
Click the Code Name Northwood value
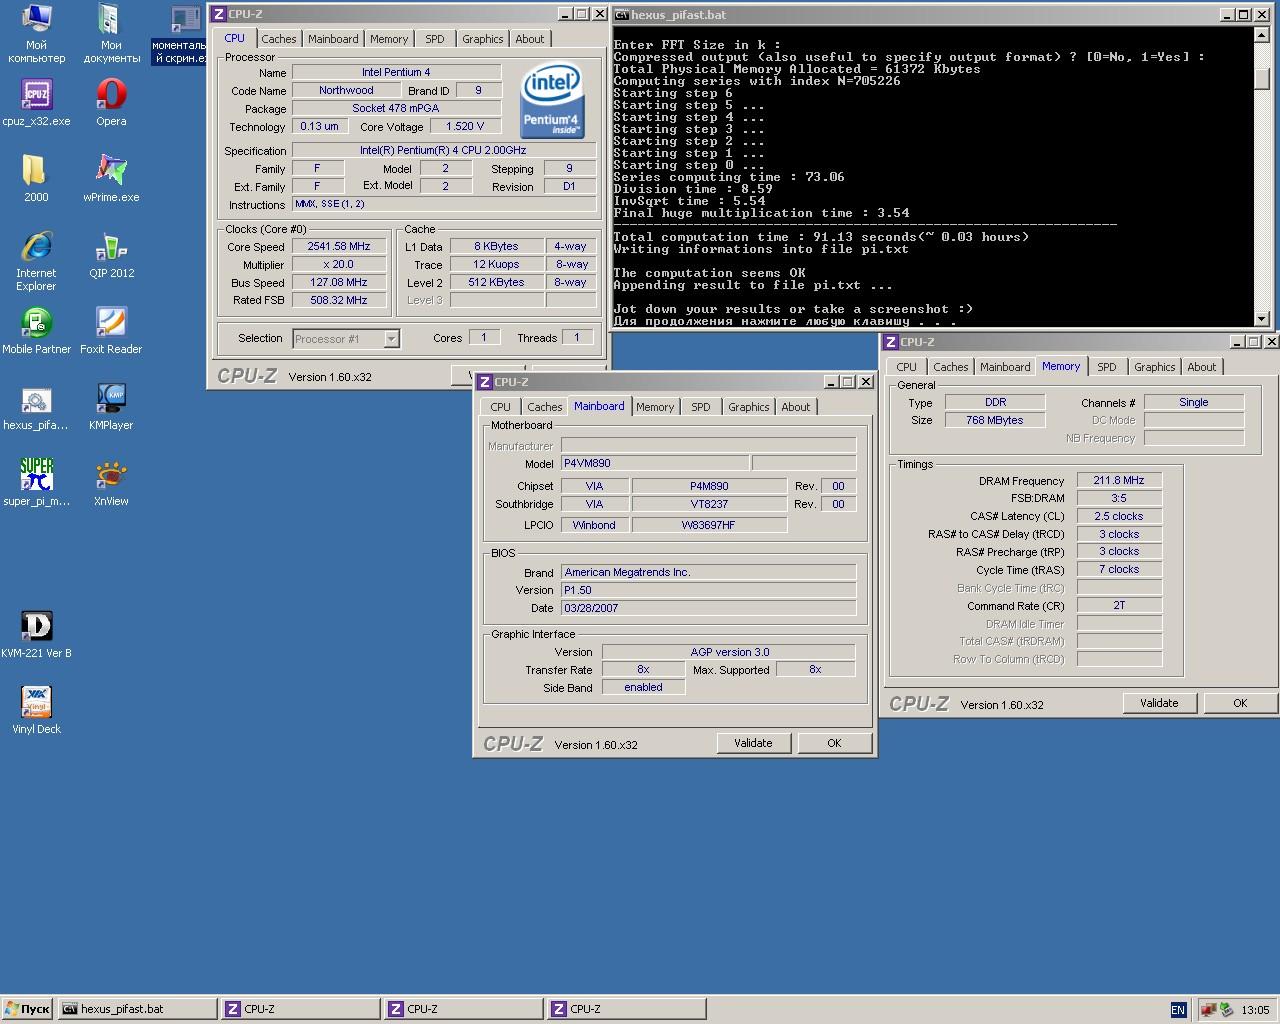(346, 90)
